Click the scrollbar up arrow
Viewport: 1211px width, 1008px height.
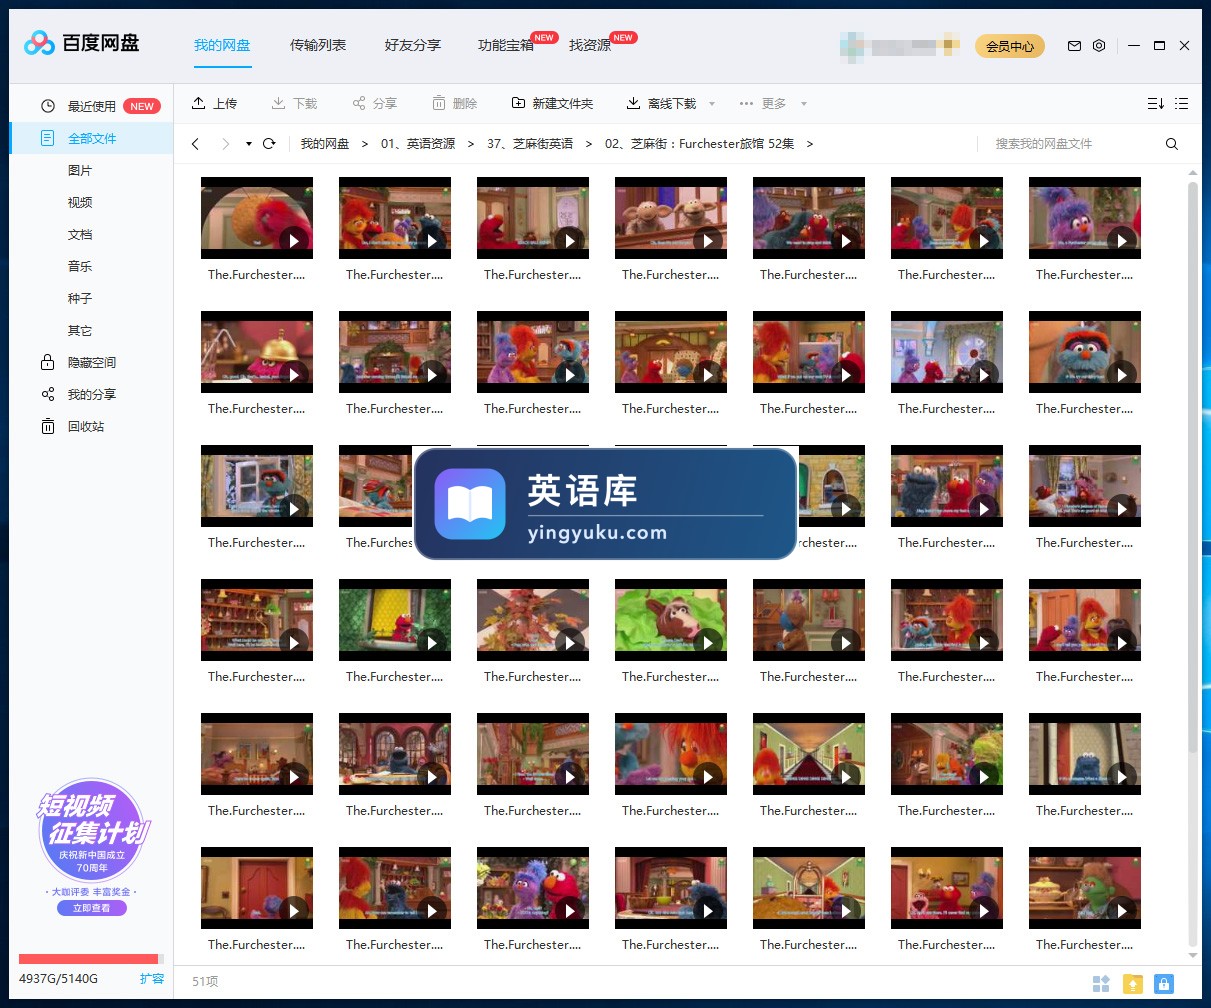coord(1192,173)
